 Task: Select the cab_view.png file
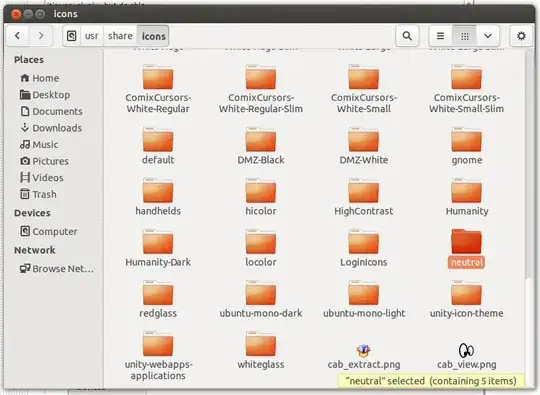(x=466, y=357)
